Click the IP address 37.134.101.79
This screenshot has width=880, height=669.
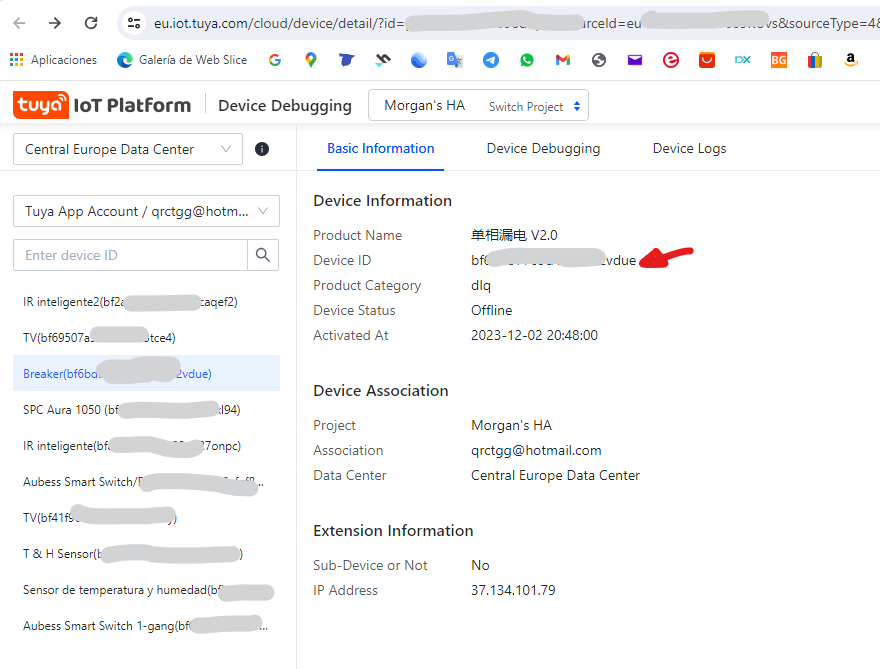point(513,590)
